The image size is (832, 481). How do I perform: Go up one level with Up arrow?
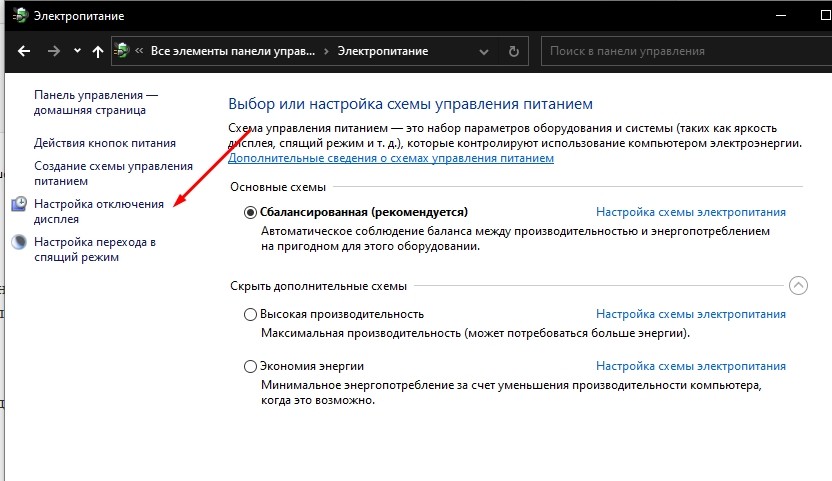(x=97, y=51)
